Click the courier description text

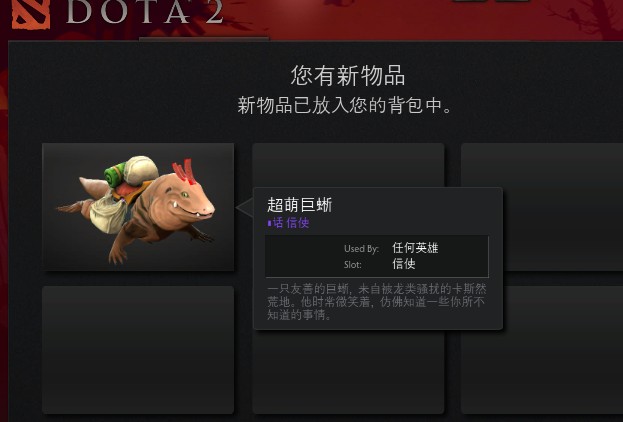376,302
